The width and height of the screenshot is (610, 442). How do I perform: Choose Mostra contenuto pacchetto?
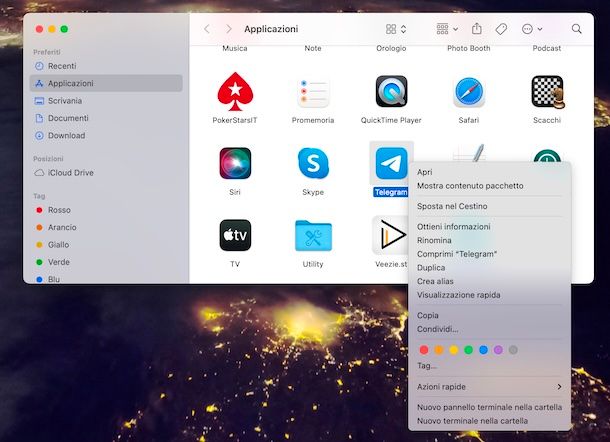[x=489, y=186]
